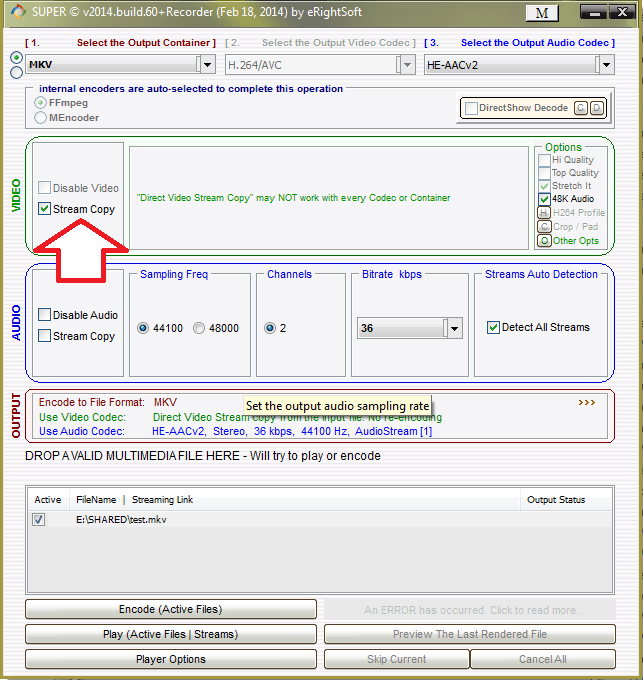
Task: Open the audio bitrate kbps dropdown
Action: click(x=453, y=328)
